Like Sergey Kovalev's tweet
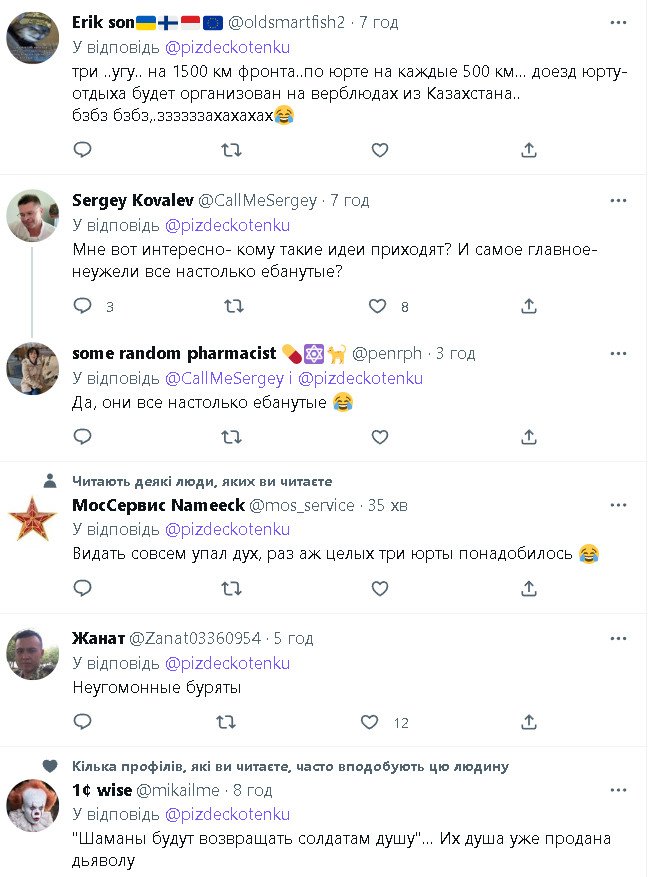Screen dimensions: 666x877 (379, 306)
